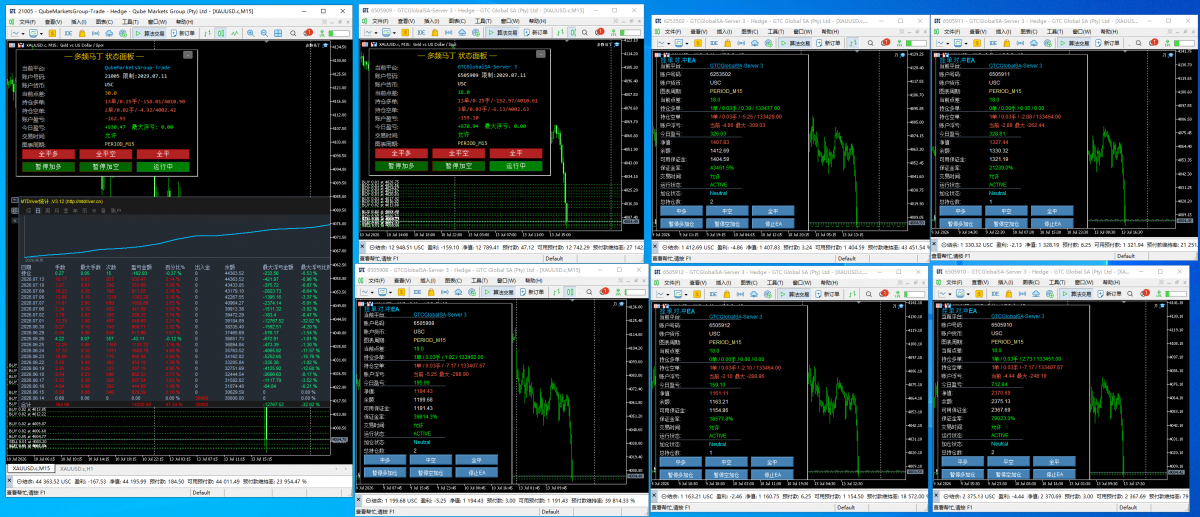Toggle 算法交易 algo trading in 21005 window

tap(150, 33)
